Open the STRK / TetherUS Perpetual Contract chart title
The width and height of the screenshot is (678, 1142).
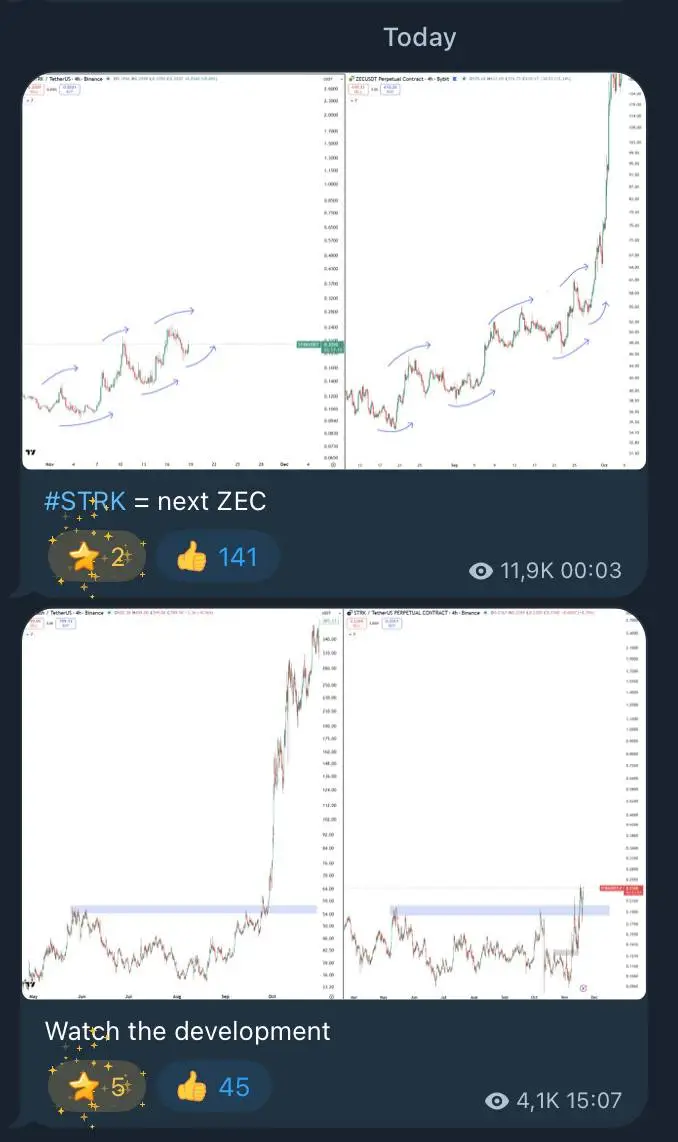point(400,612)
